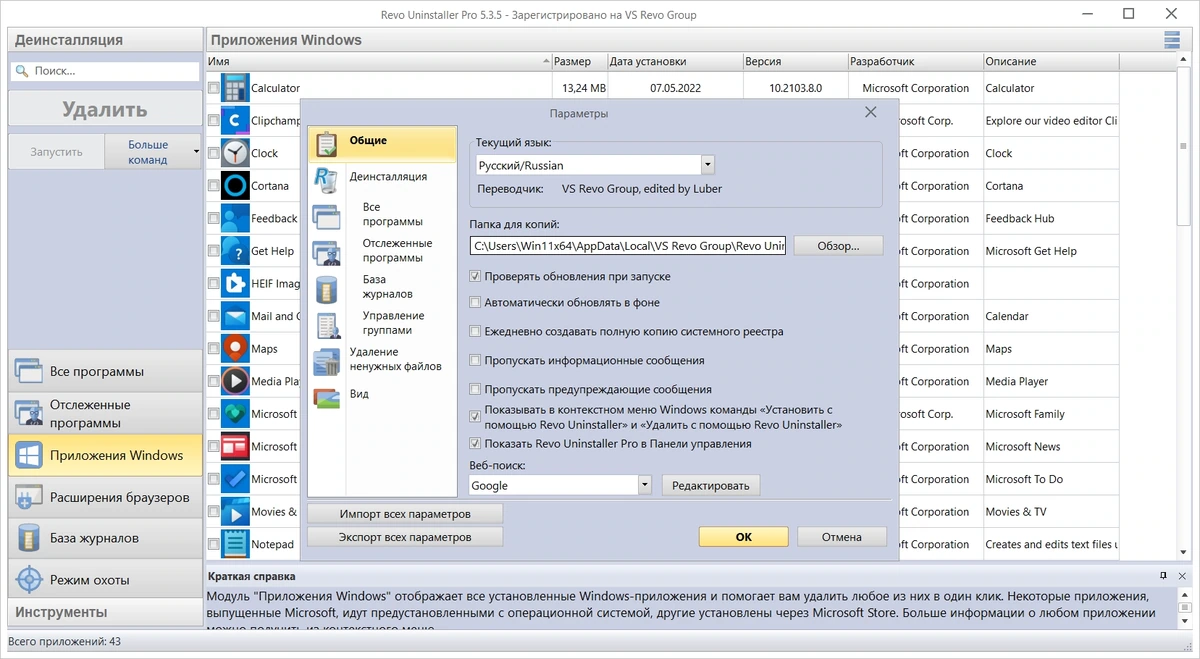Expand the Инструменты sidebar section
The height and width of the screenshot is (659, 1200).
[104, 612]
